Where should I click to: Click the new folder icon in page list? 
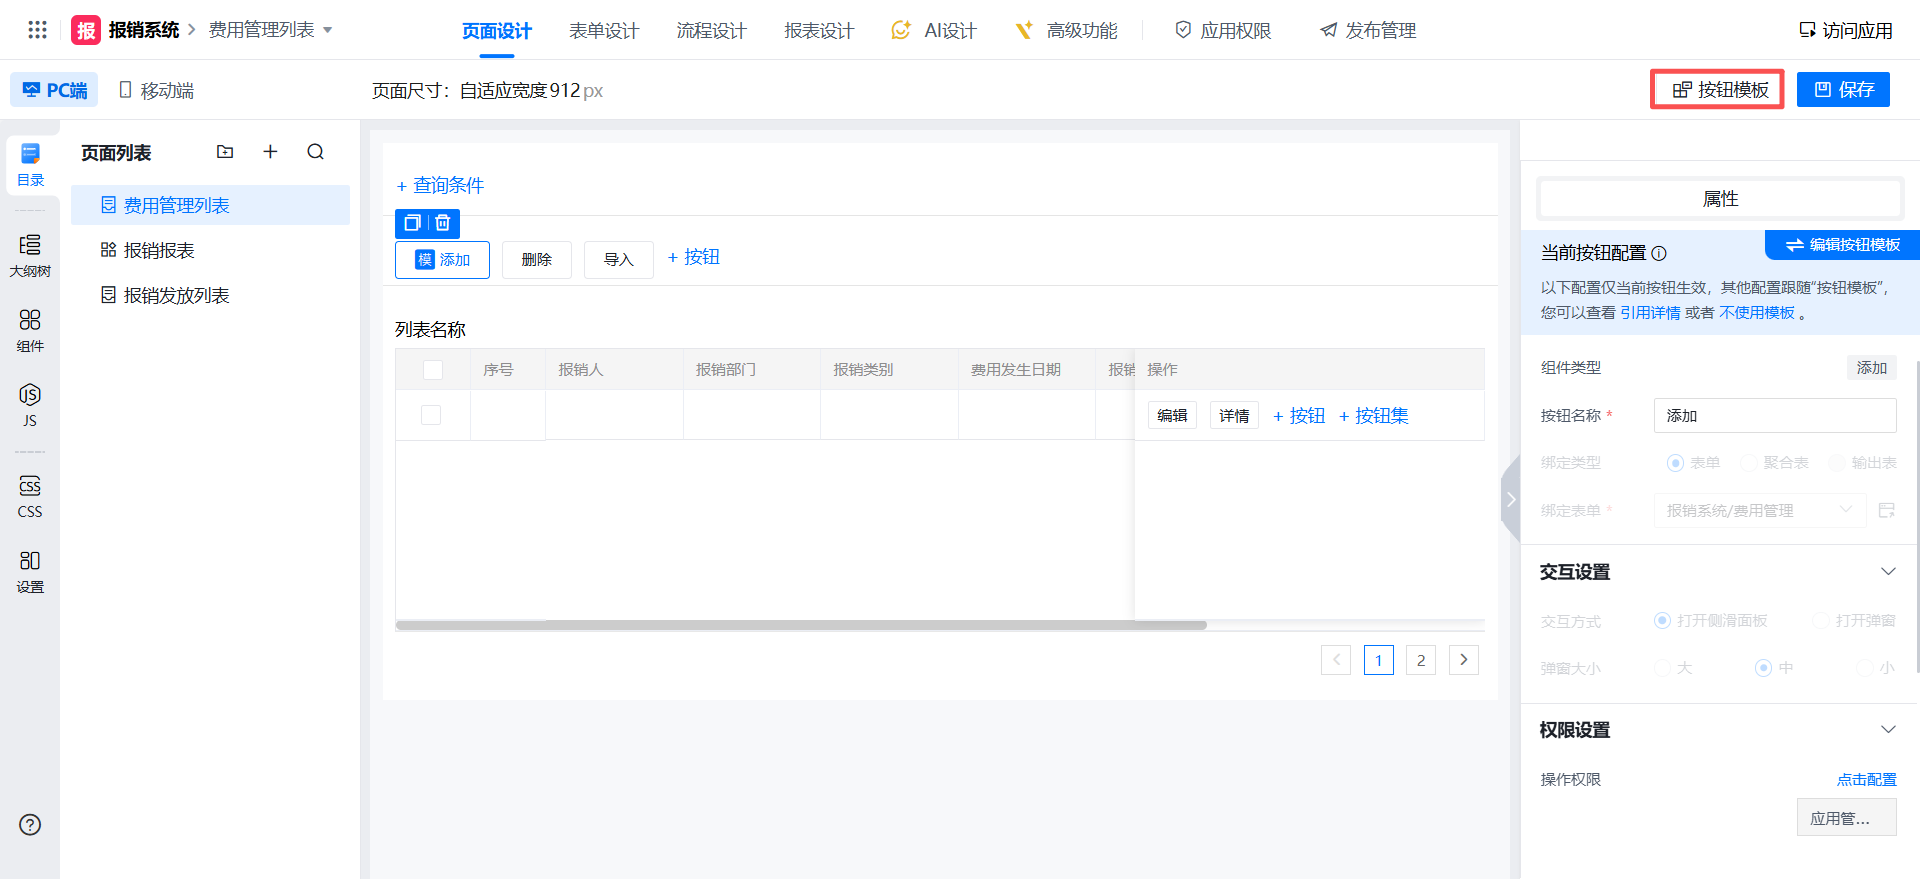(x=225, y=152)
